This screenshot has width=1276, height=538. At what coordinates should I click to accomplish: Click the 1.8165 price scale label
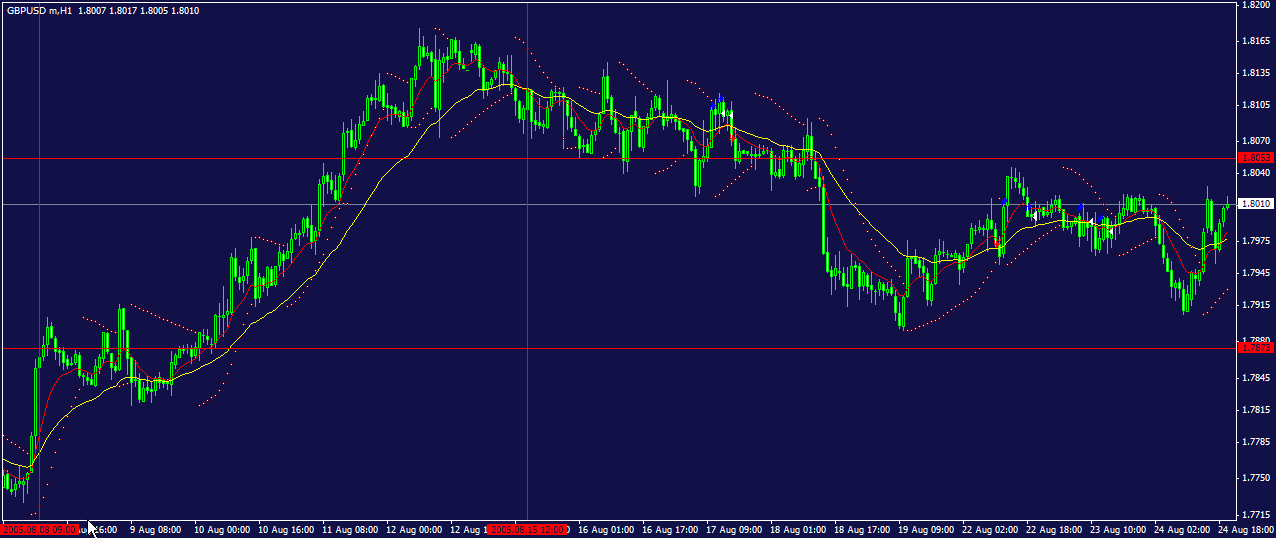tap(1255, 41)
